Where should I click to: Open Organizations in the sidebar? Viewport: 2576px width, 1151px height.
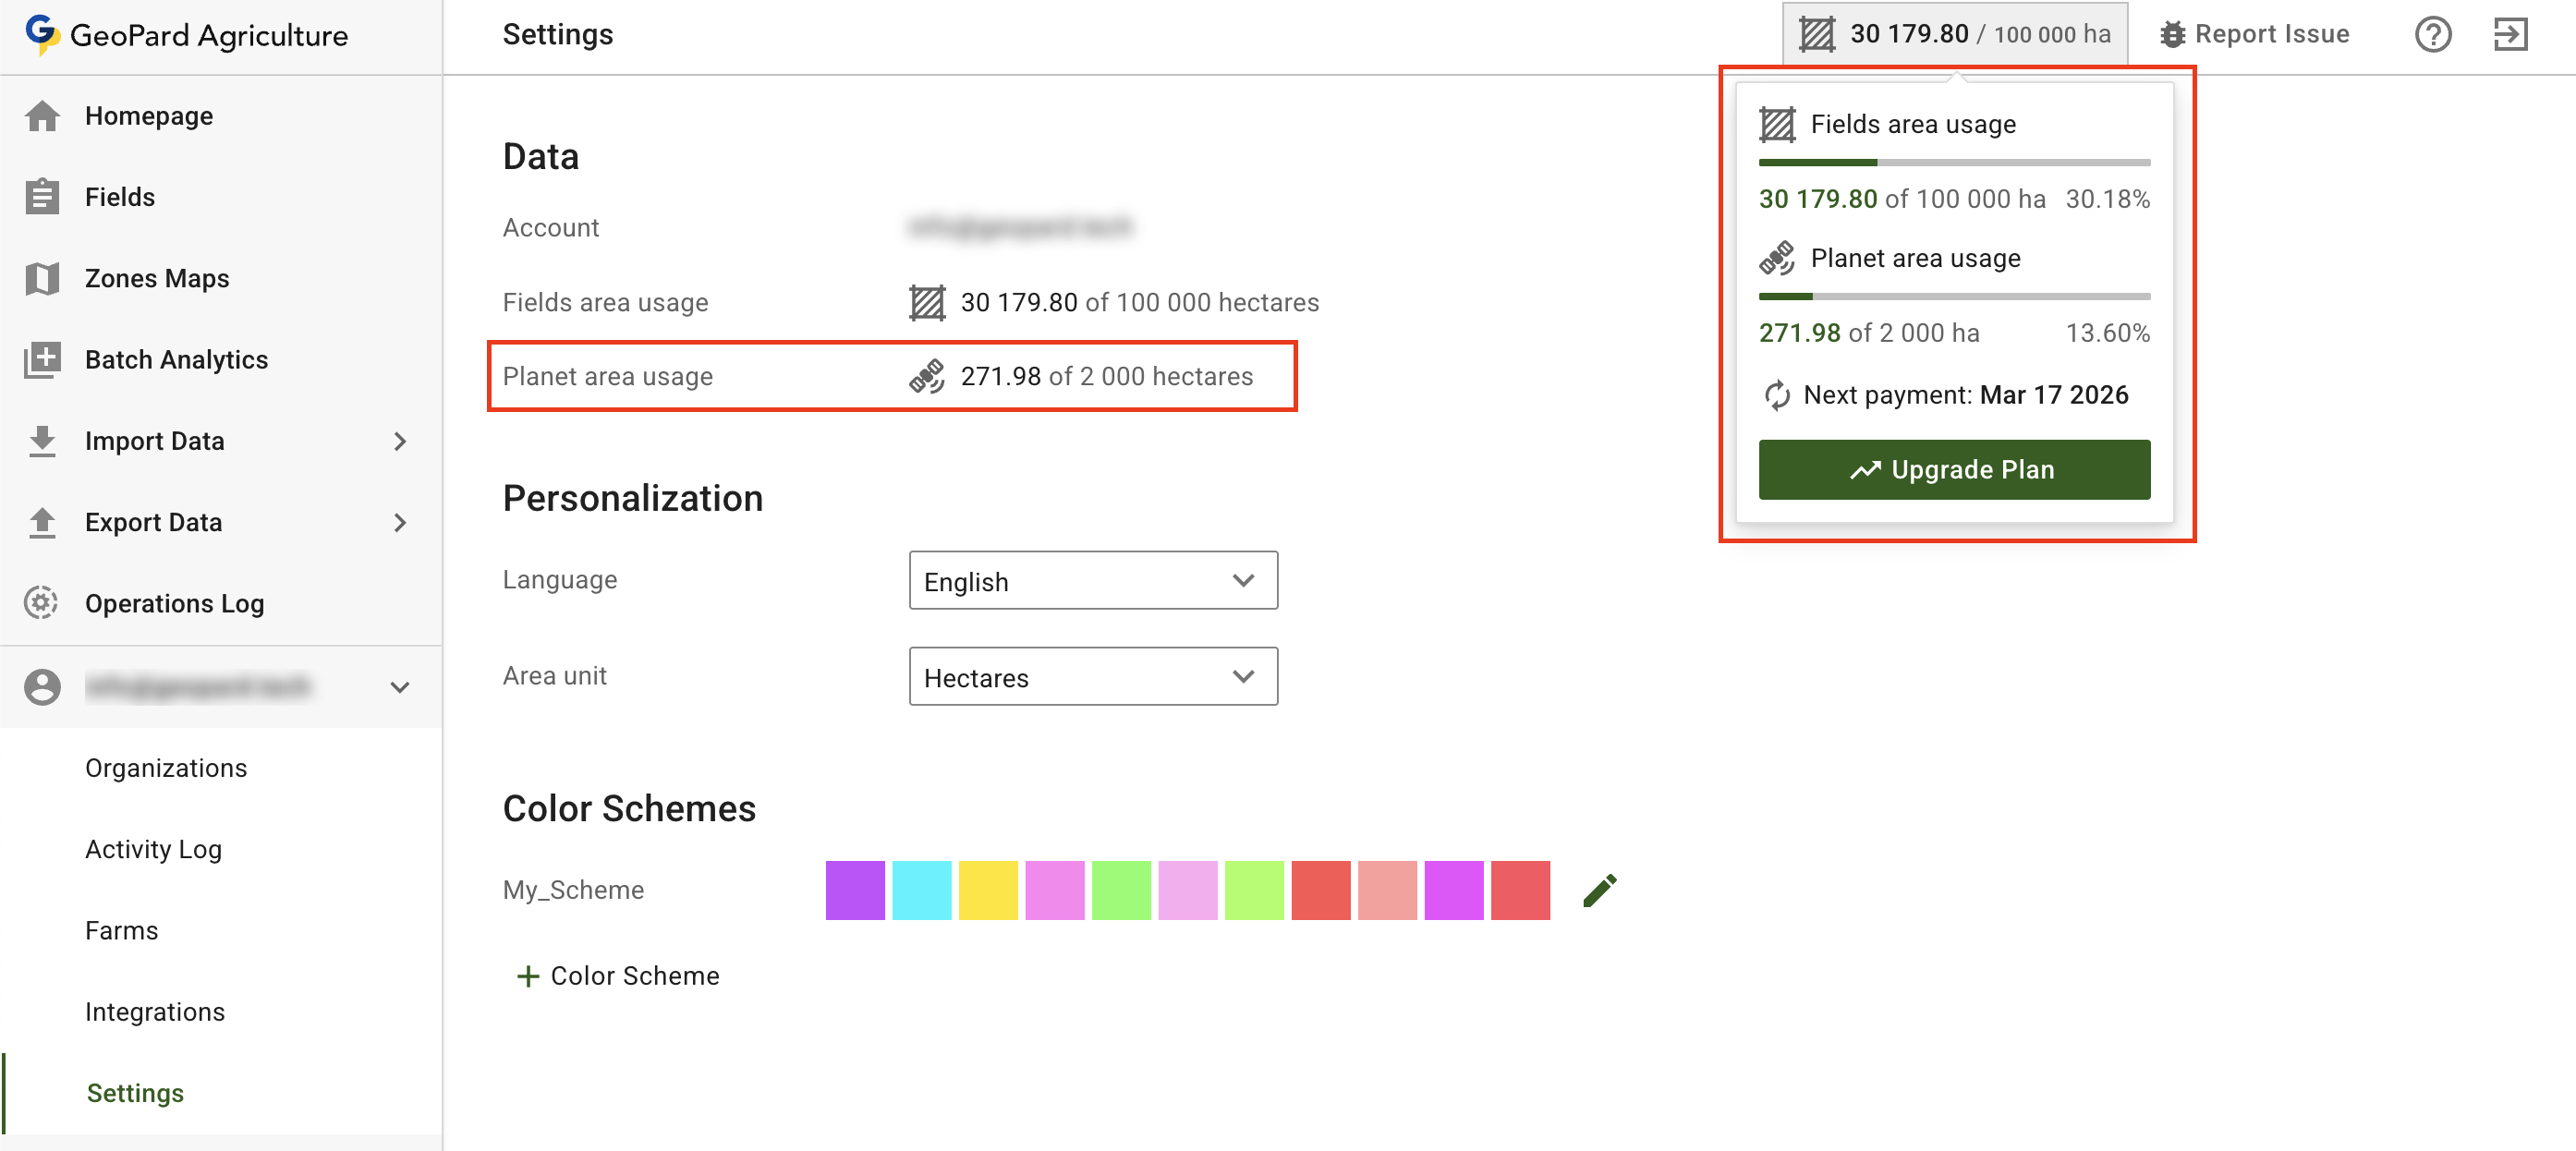(x=166, y=768)
